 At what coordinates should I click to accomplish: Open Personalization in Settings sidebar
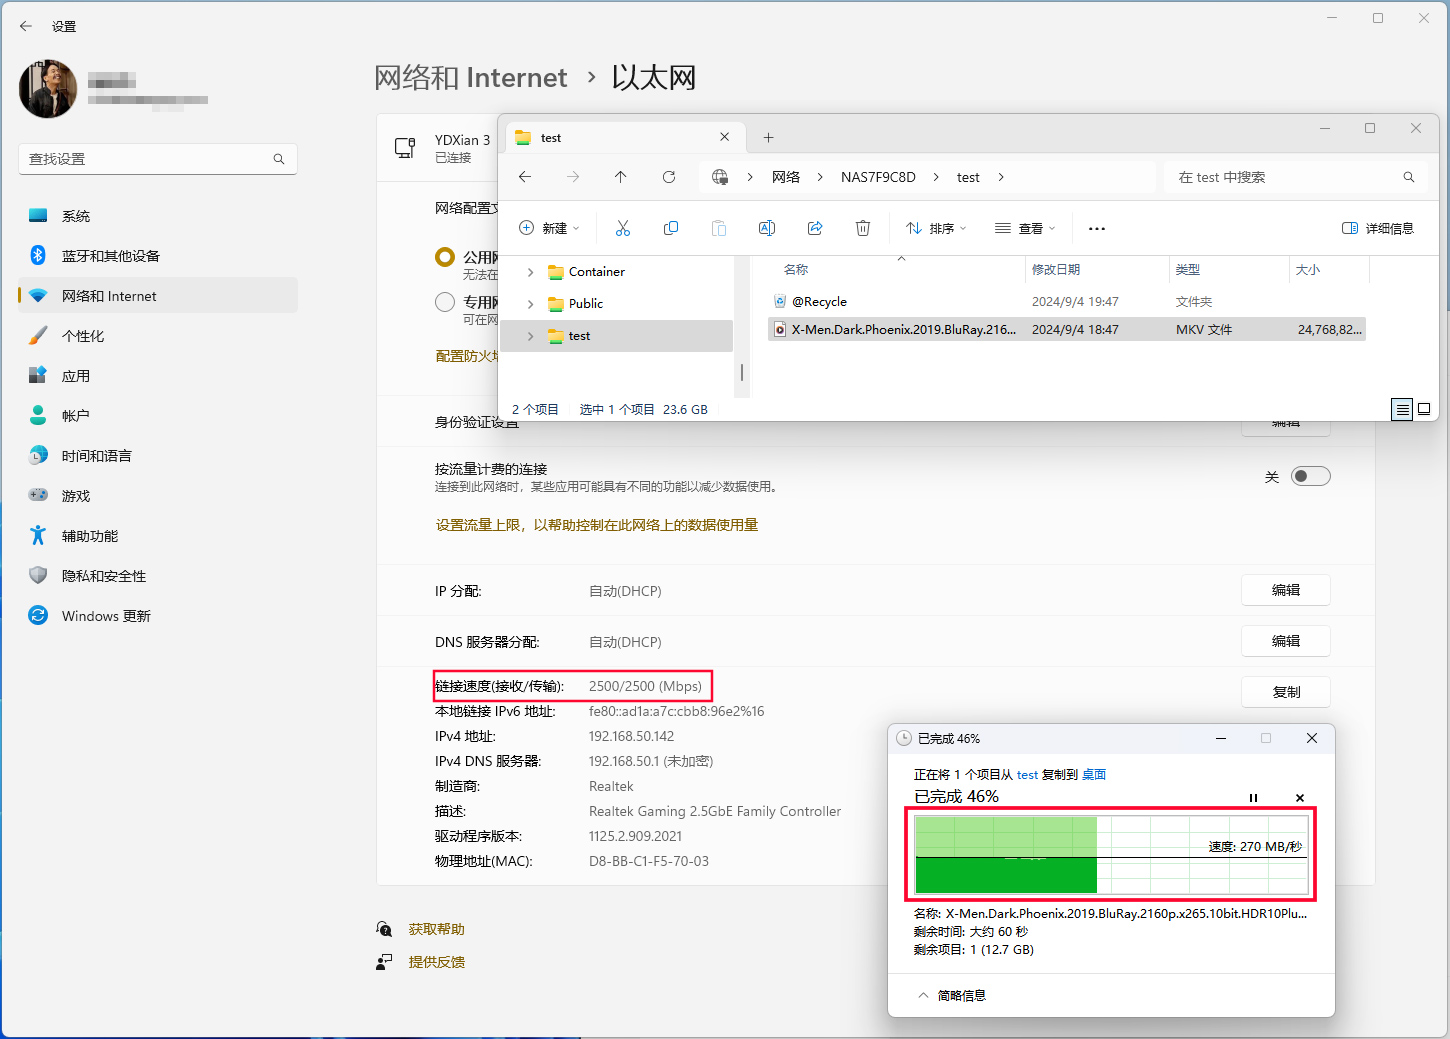click(158, 336)
